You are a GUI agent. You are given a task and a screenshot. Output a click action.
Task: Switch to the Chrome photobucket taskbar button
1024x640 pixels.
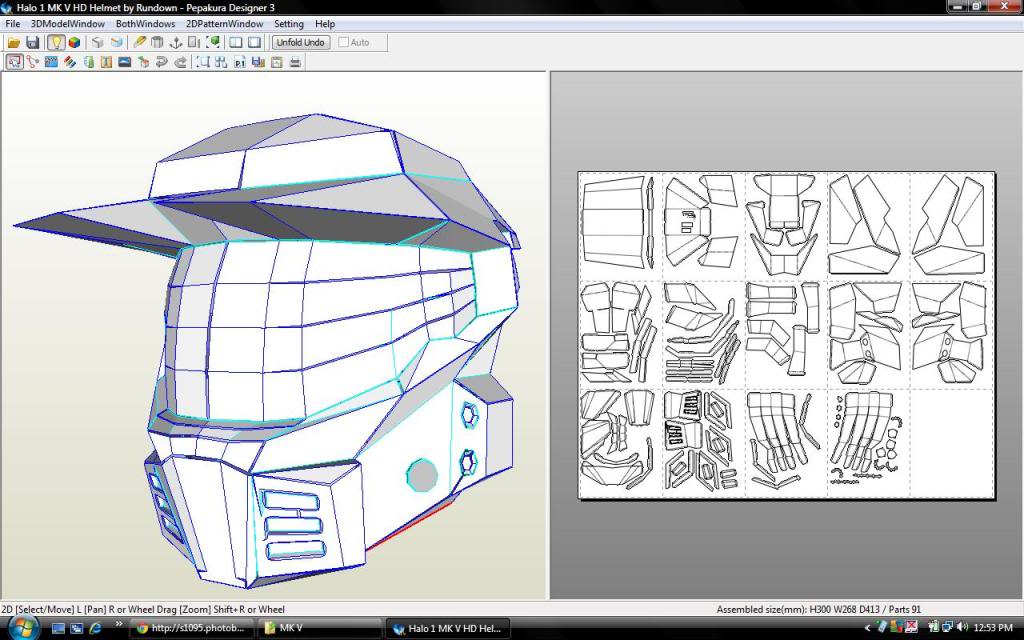[x=191, y=628]
